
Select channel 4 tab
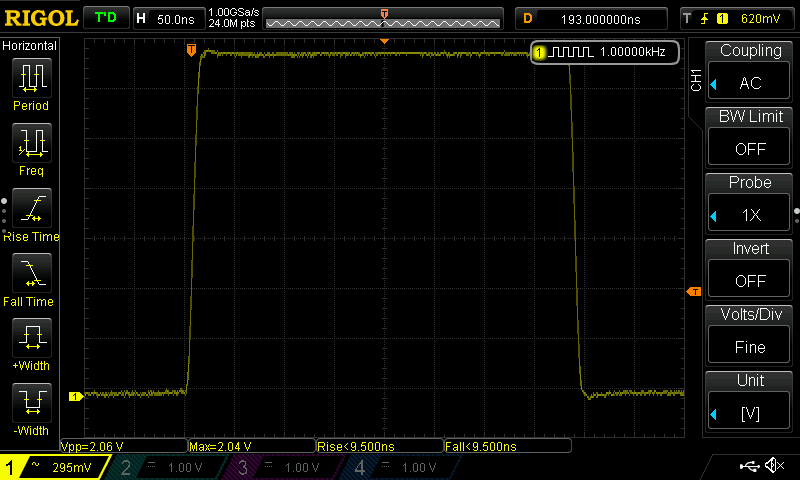pos(403,467)
